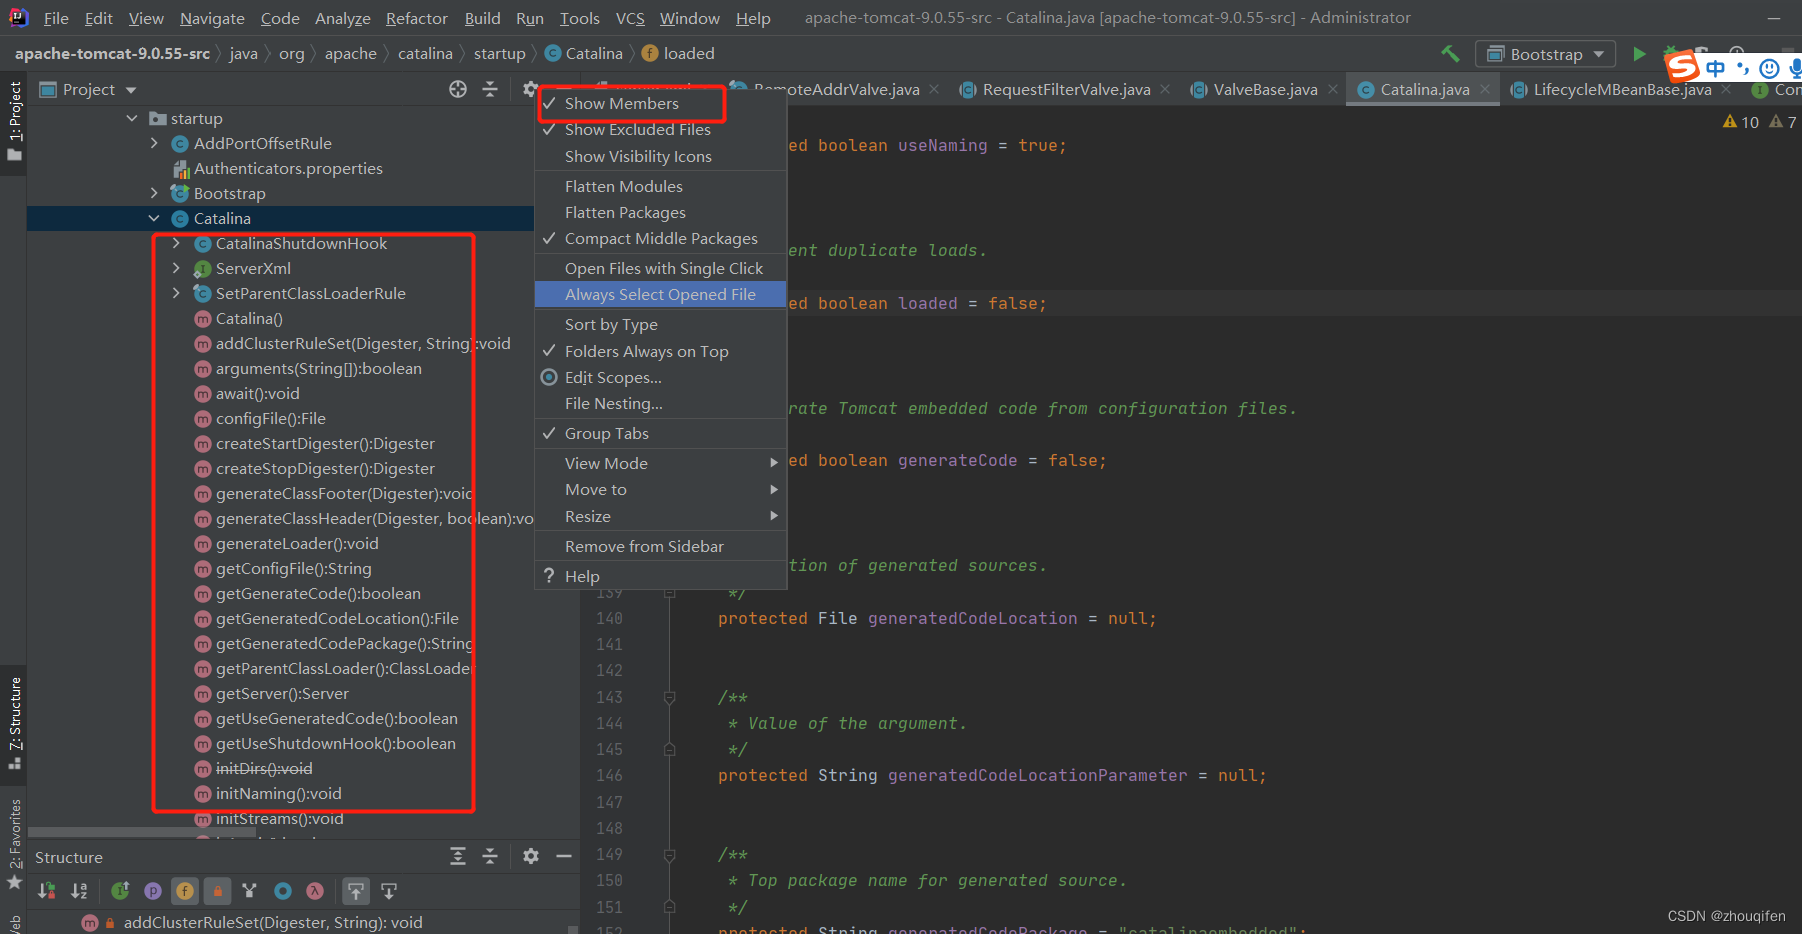The height and width of the screenshot is (934, 1802).
Task: Run Bootstrap with the green play button
Action: (x=1639, y=54)
